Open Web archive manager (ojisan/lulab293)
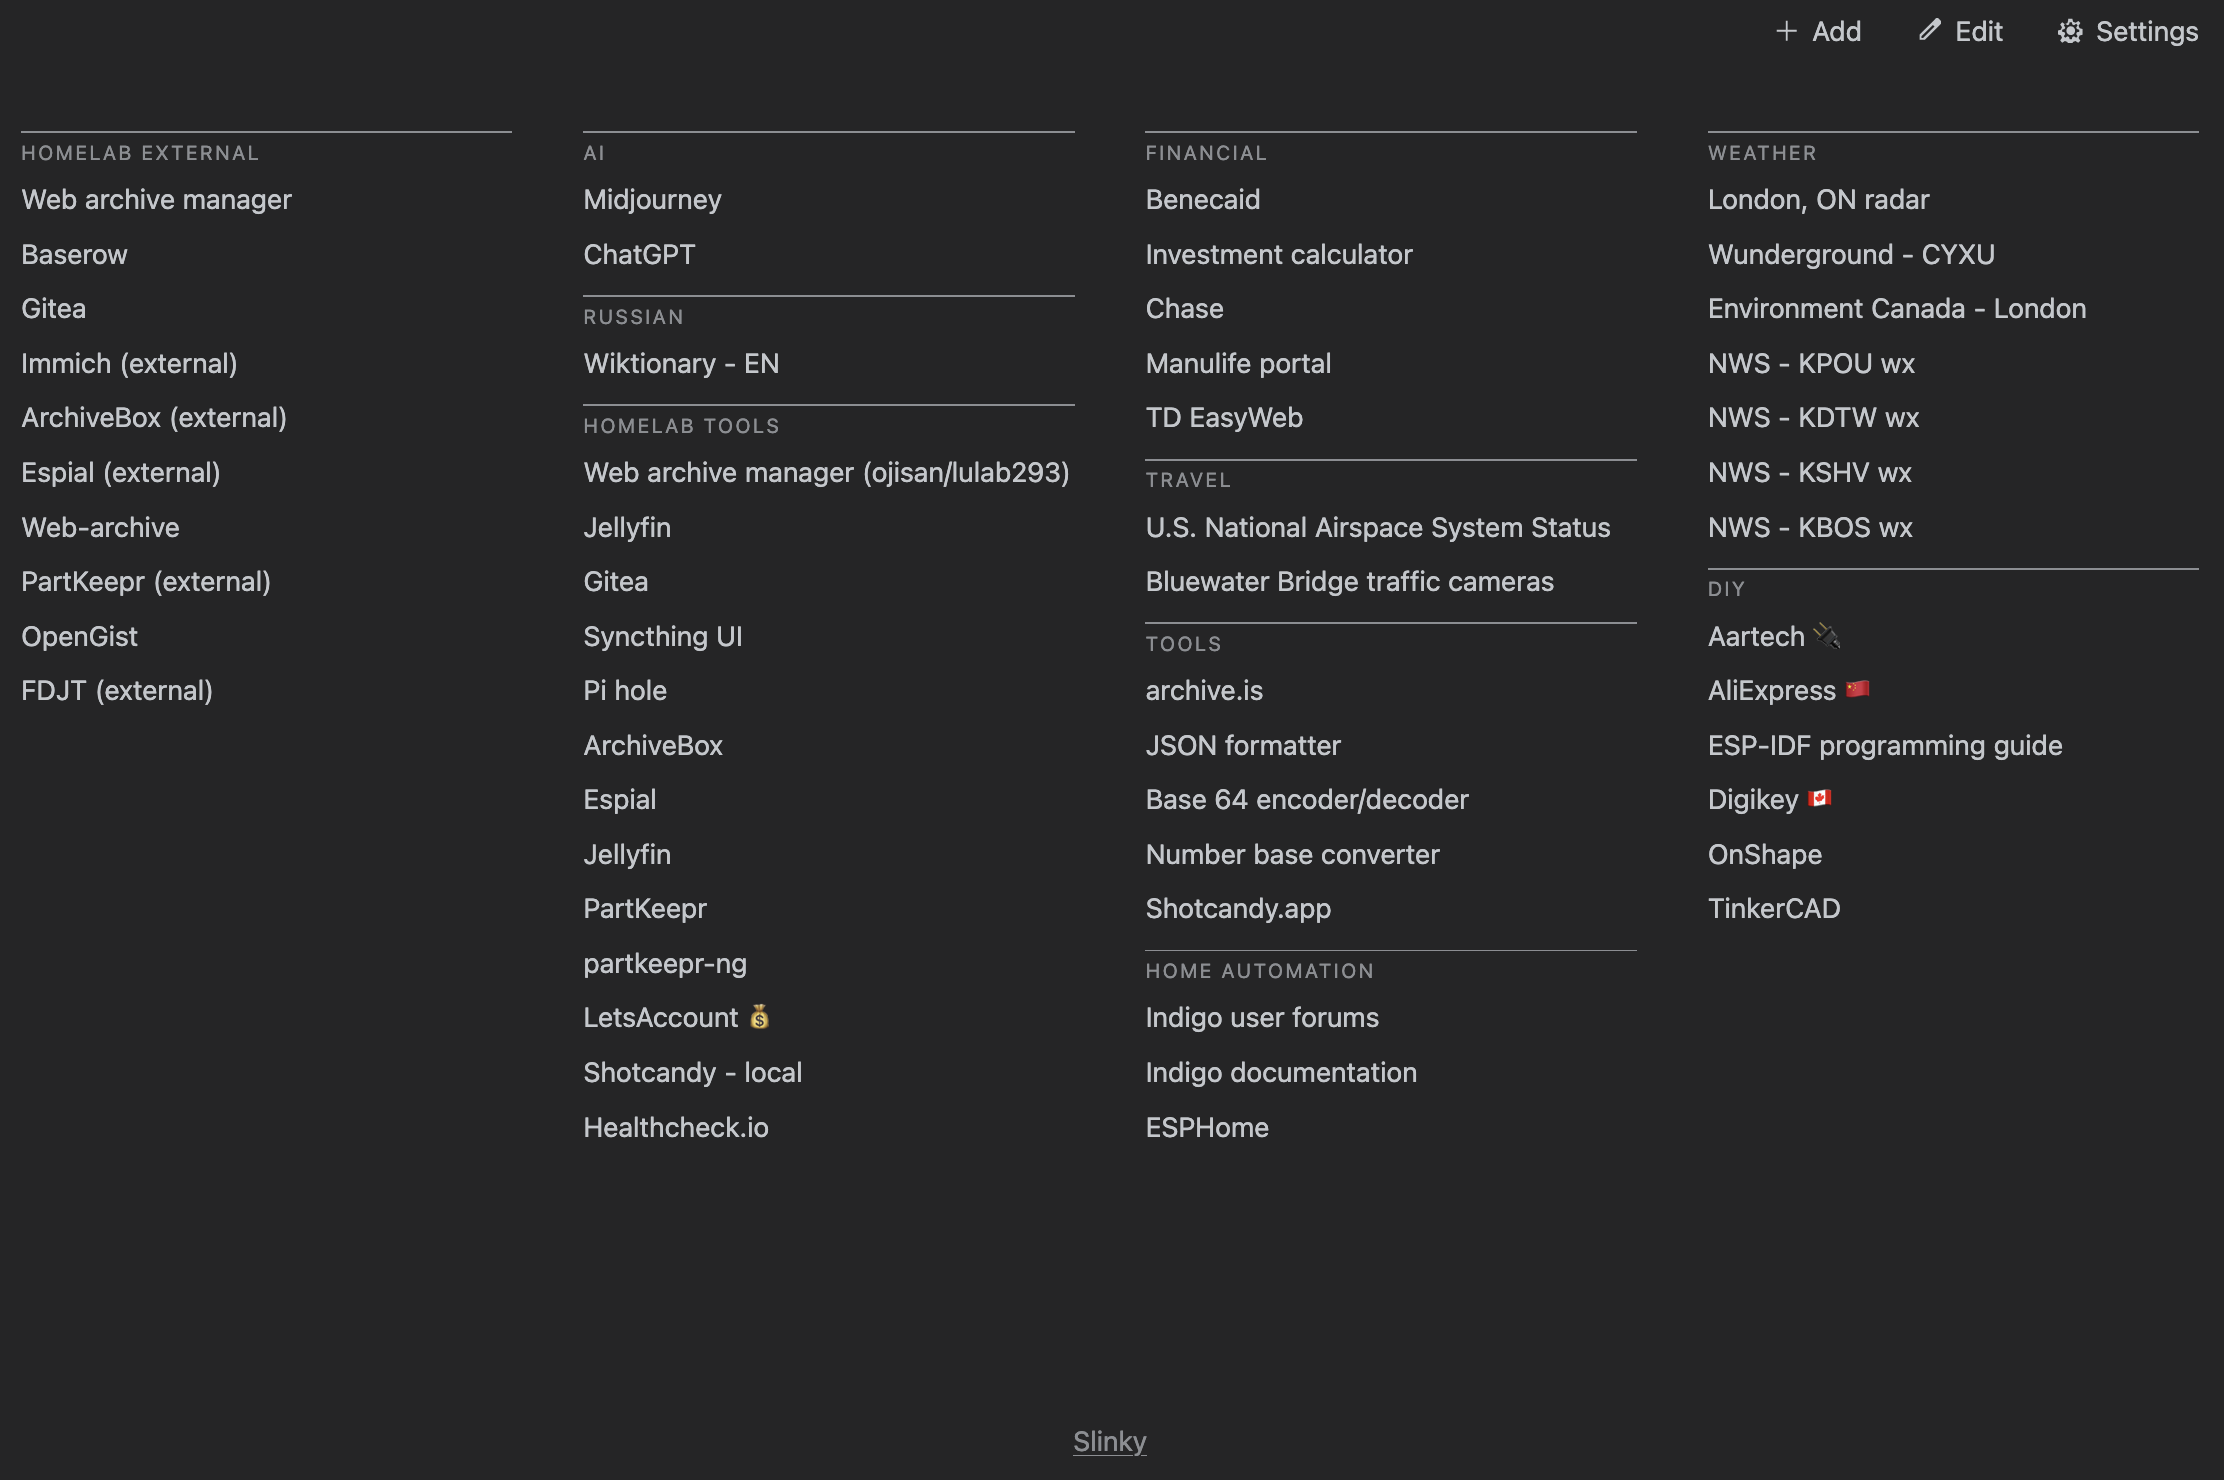Viewport: 2224px width, 1480px height. click(827, 472)
